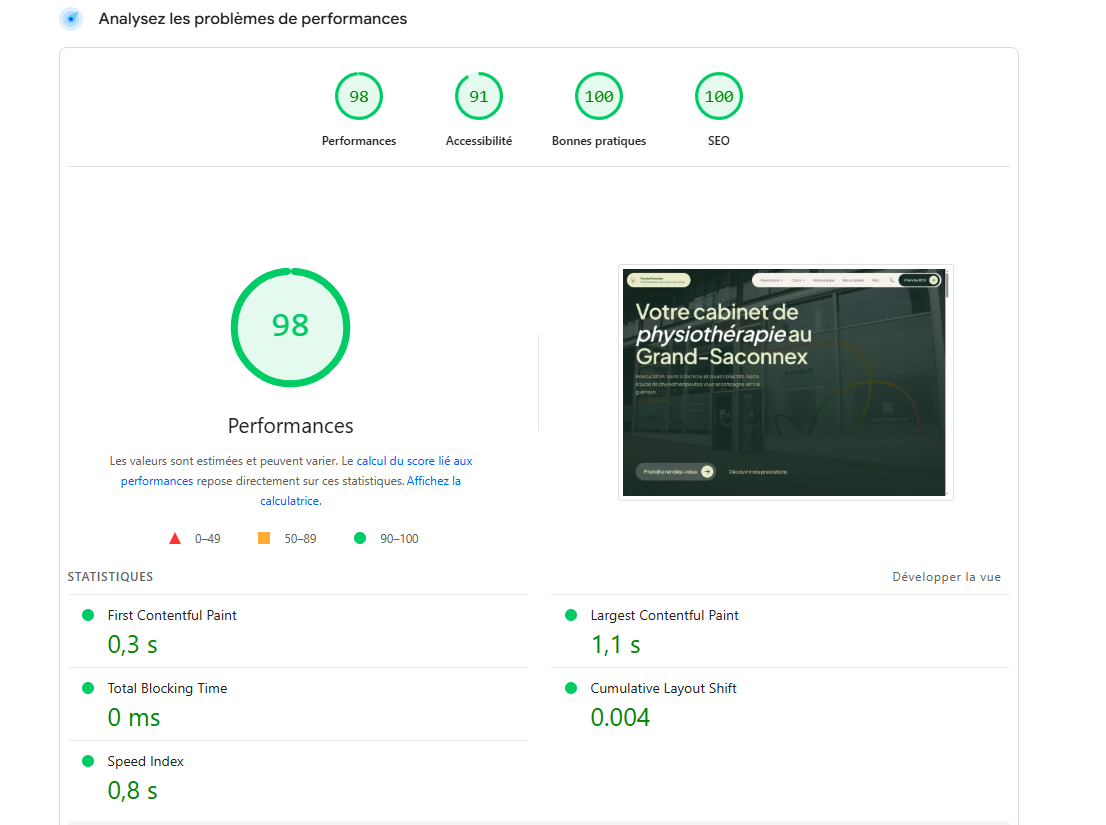Click the Speed Index metric title

click(145, 762)
